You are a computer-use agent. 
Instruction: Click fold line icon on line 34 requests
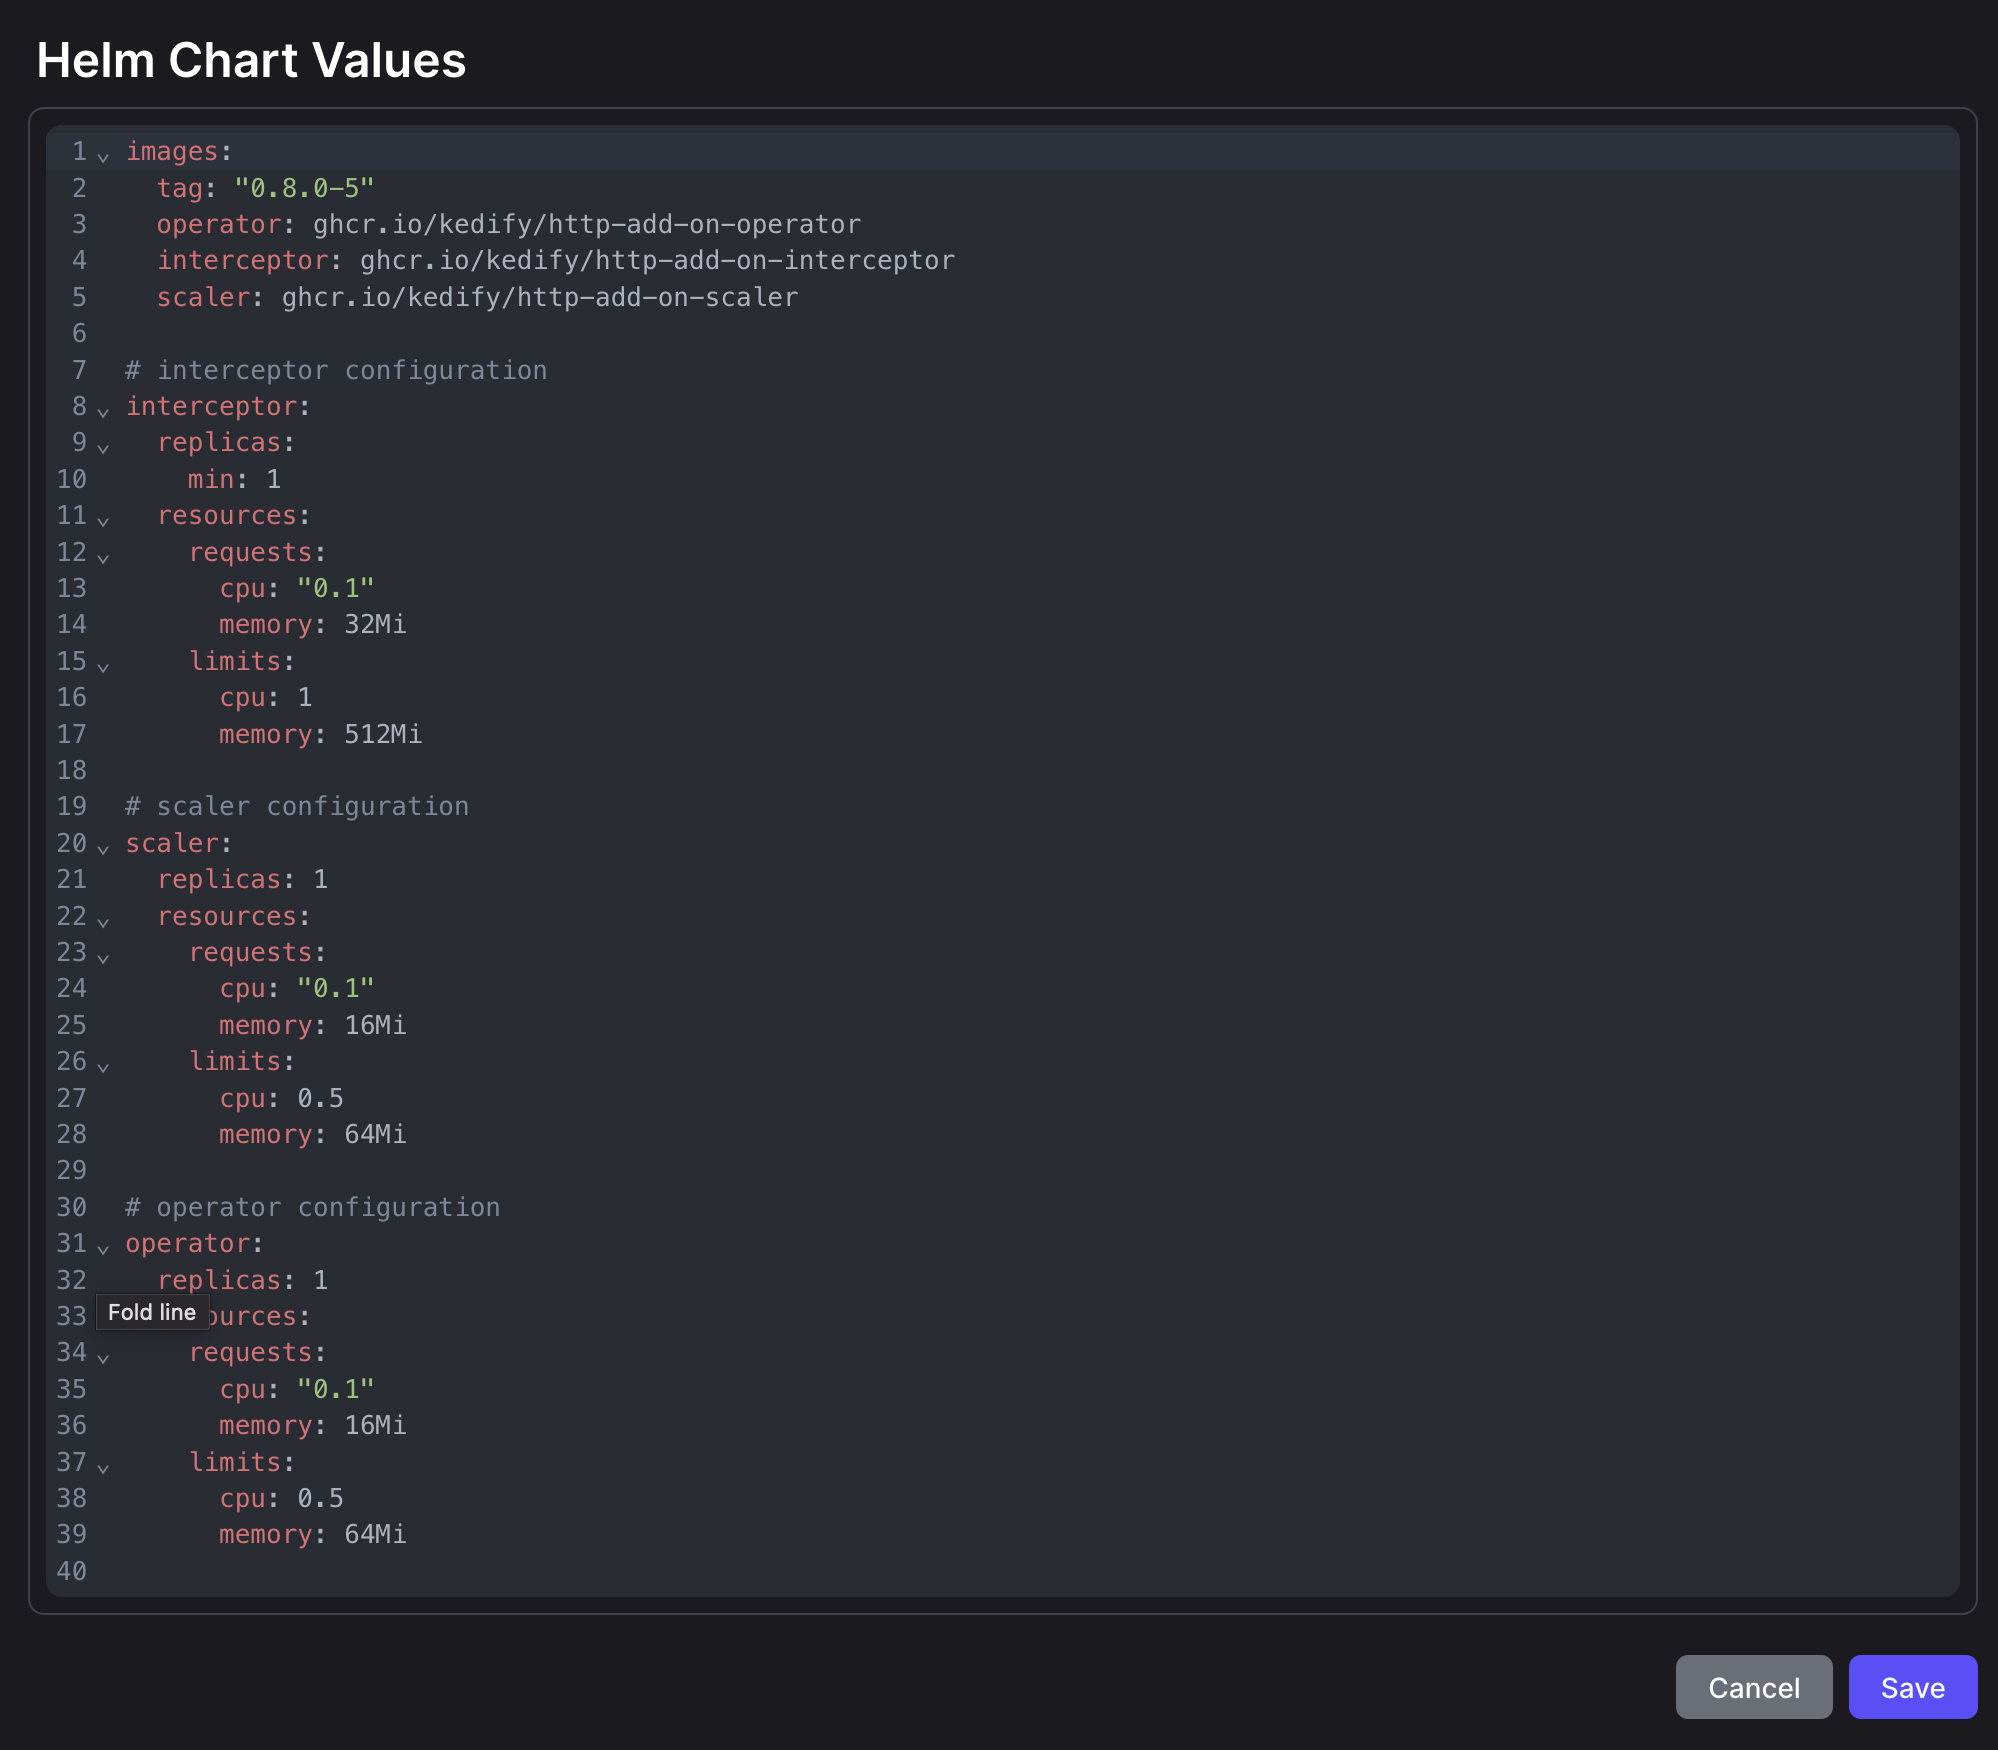click(109, 1359)
